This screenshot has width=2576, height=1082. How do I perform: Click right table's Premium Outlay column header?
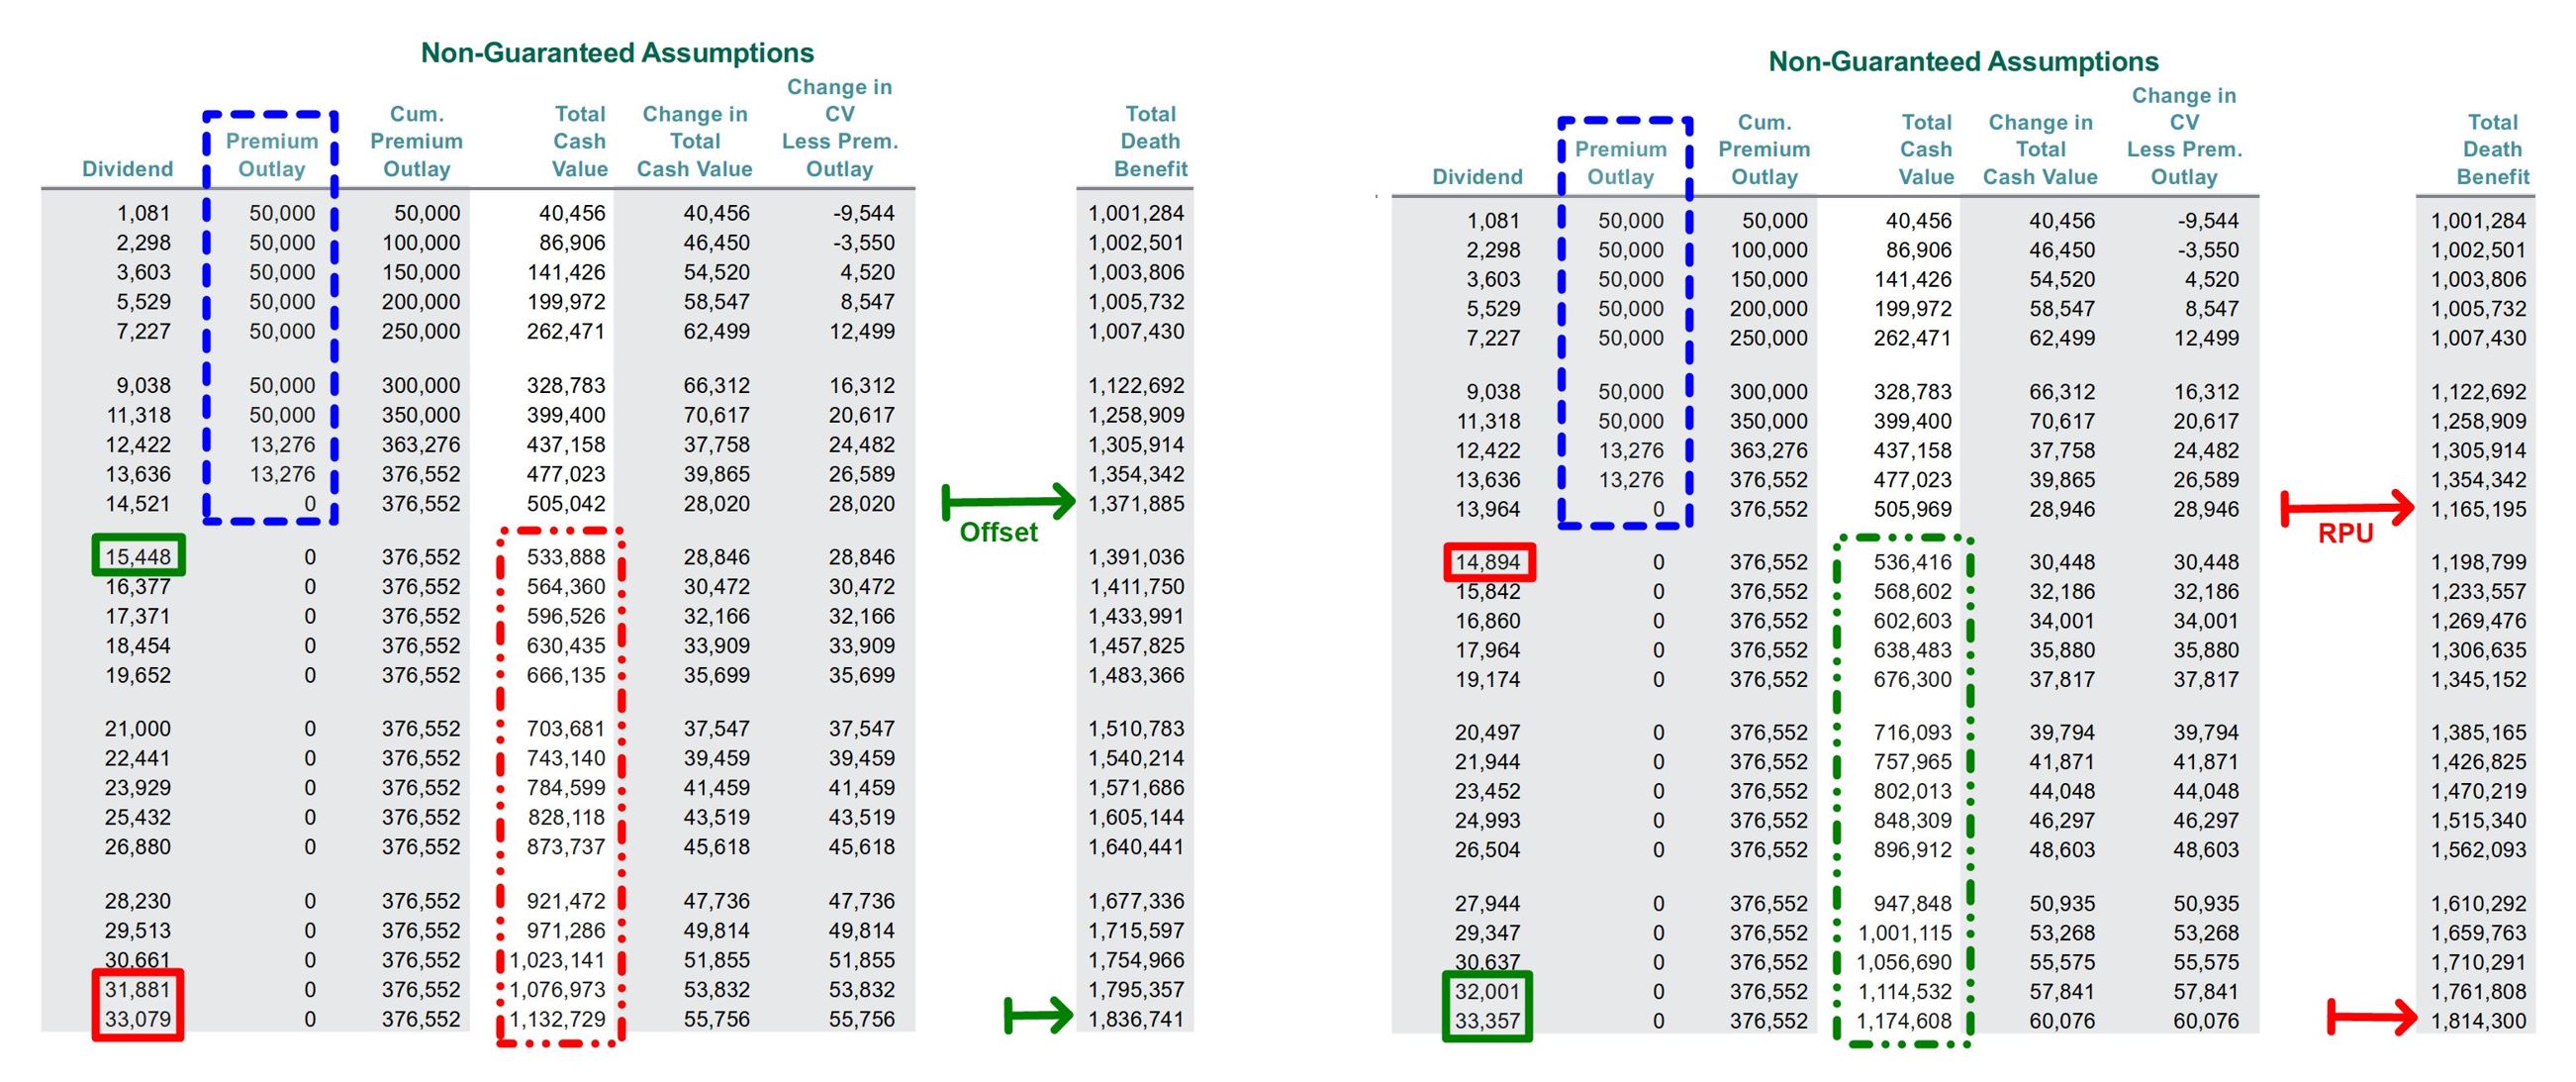point(1620,163)
